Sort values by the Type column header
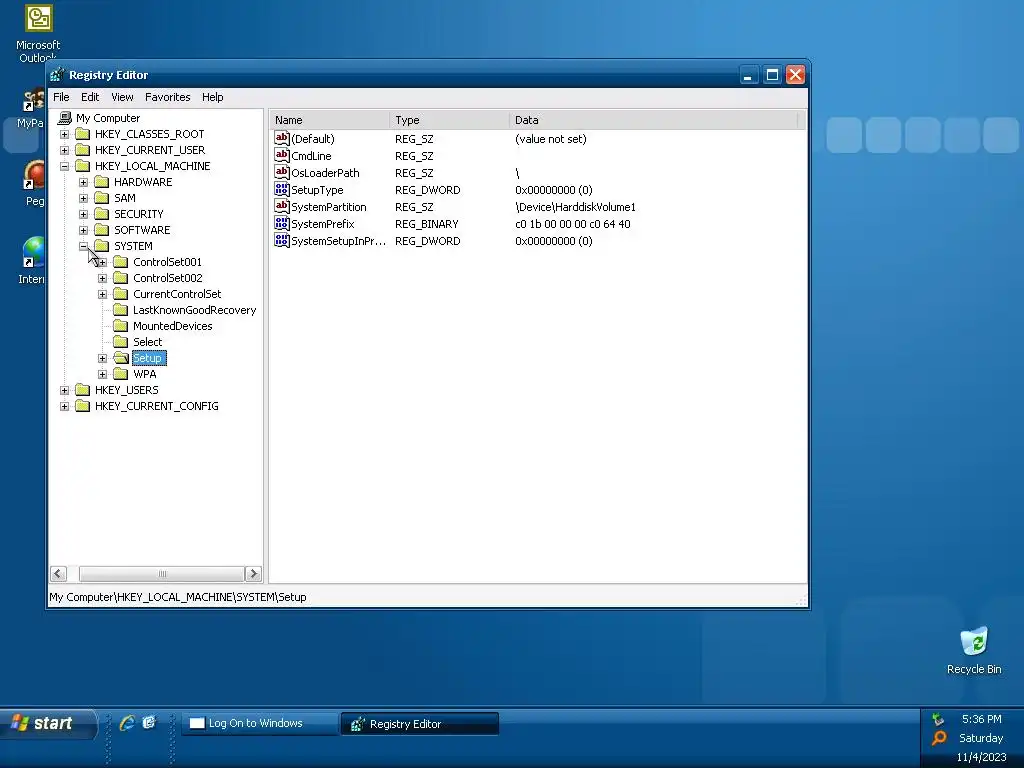Viewport: 1024px width, 768px height. point(449,120)
